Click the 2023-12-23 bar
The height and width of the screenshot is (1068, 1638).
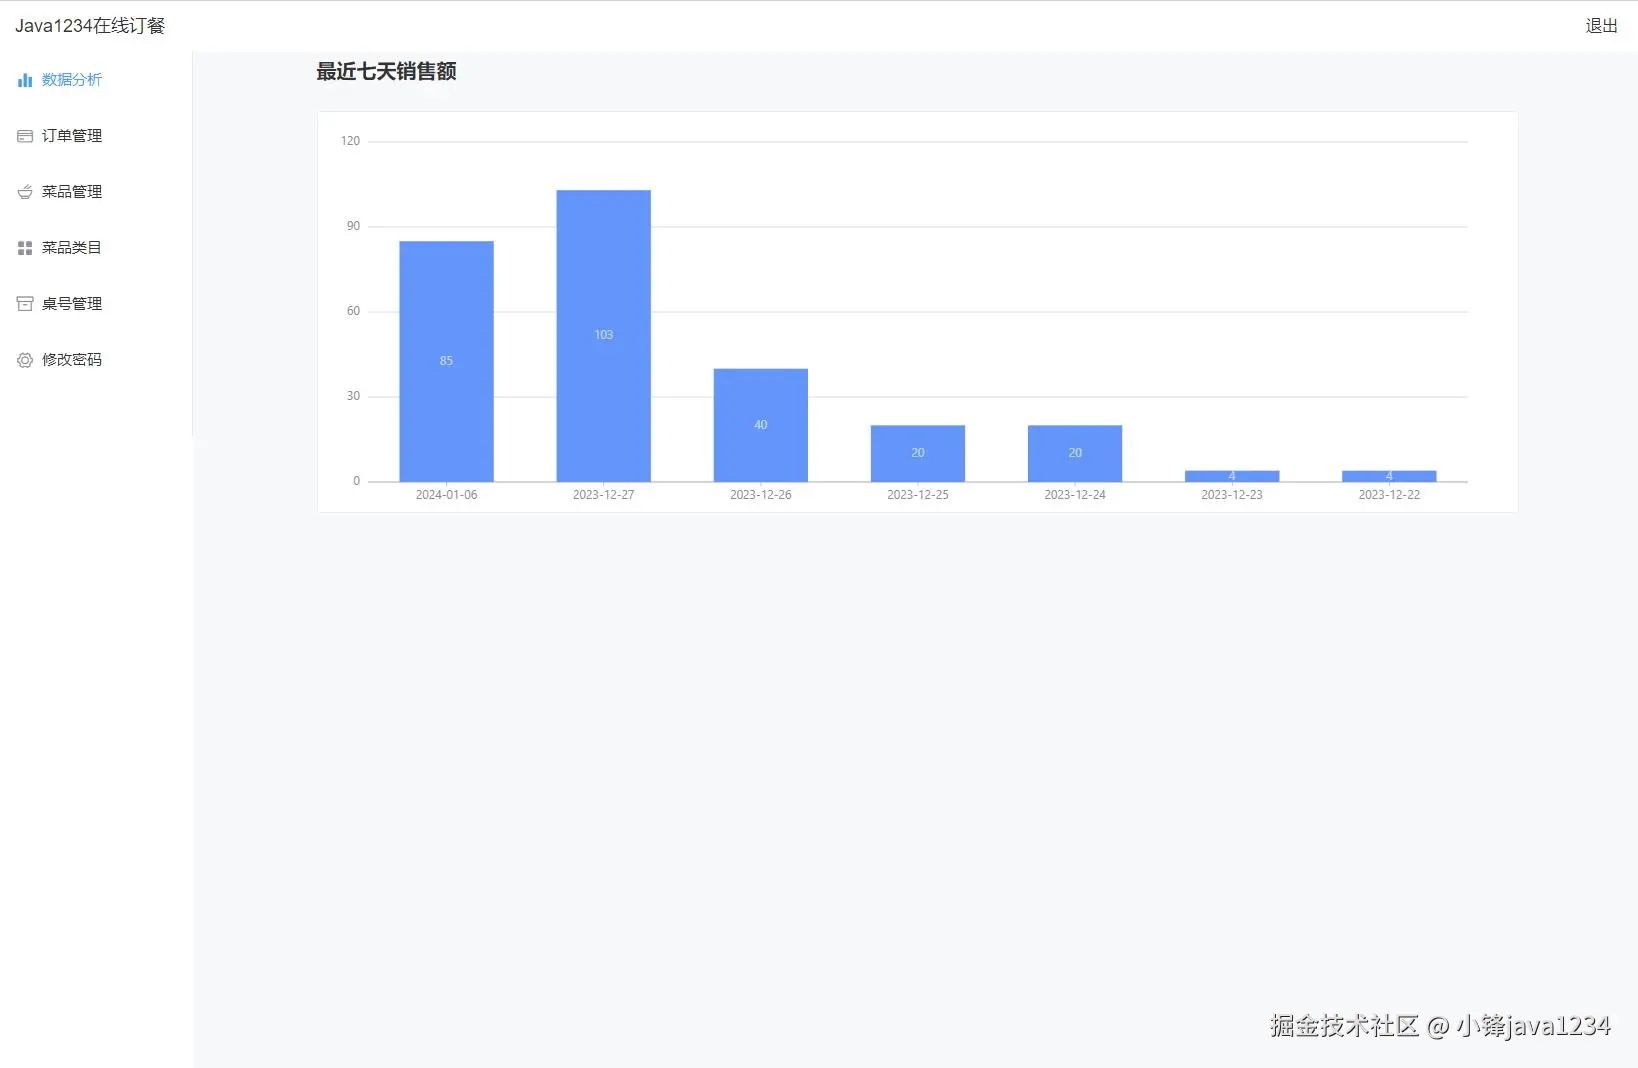[x=1232, y=476]
